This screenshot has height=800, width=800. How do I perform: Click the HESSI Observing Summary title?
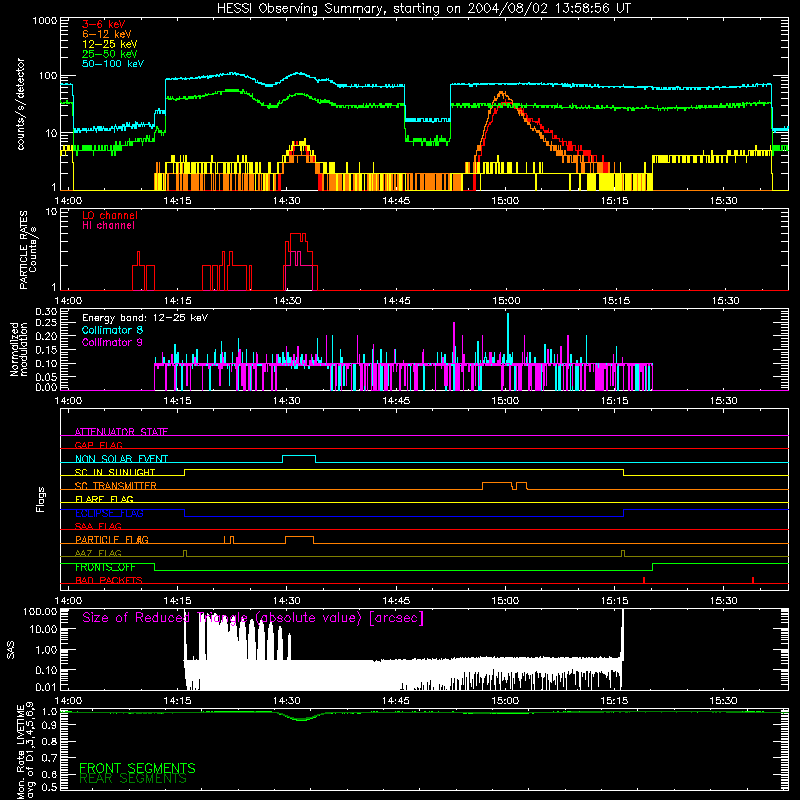pyautogui.click(x=424, y=9)
